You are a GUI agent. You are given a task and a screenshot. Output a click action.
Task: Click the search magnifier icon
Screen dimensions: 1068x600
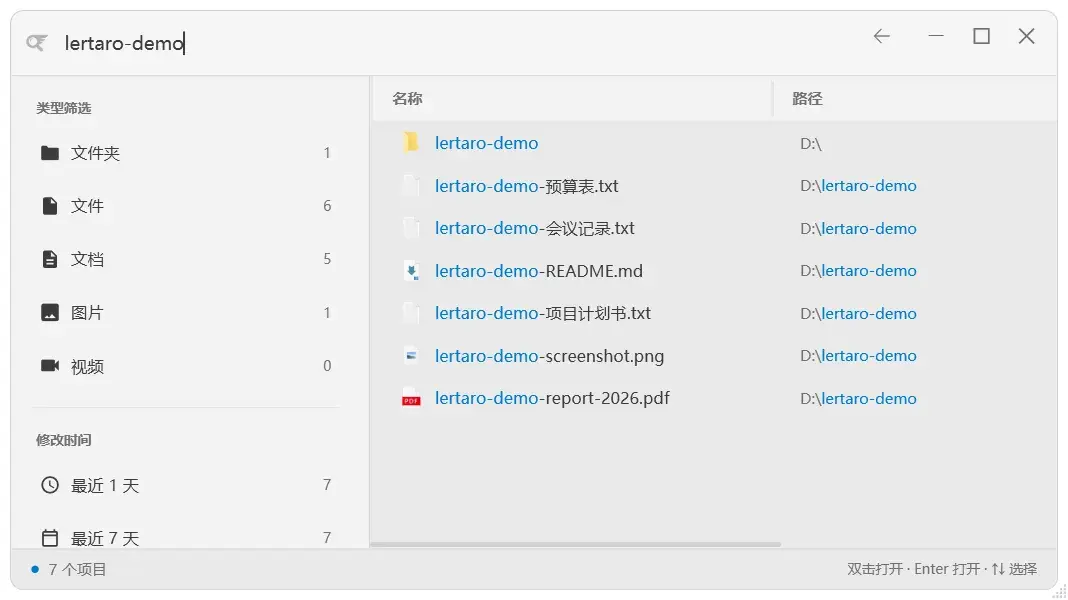pos(37,43)
